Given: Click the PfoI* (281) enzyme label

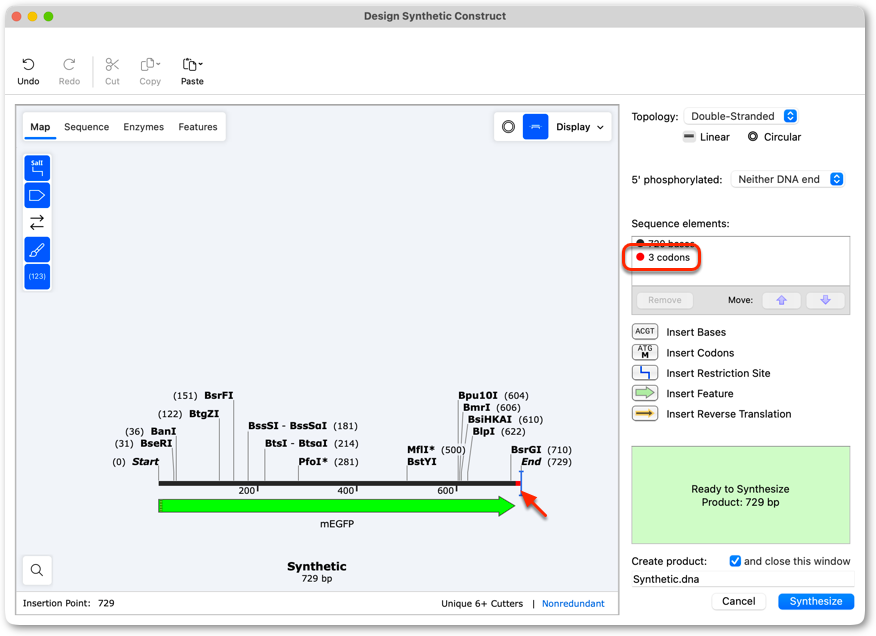Looking at the screenshot, I should point(328,462).
